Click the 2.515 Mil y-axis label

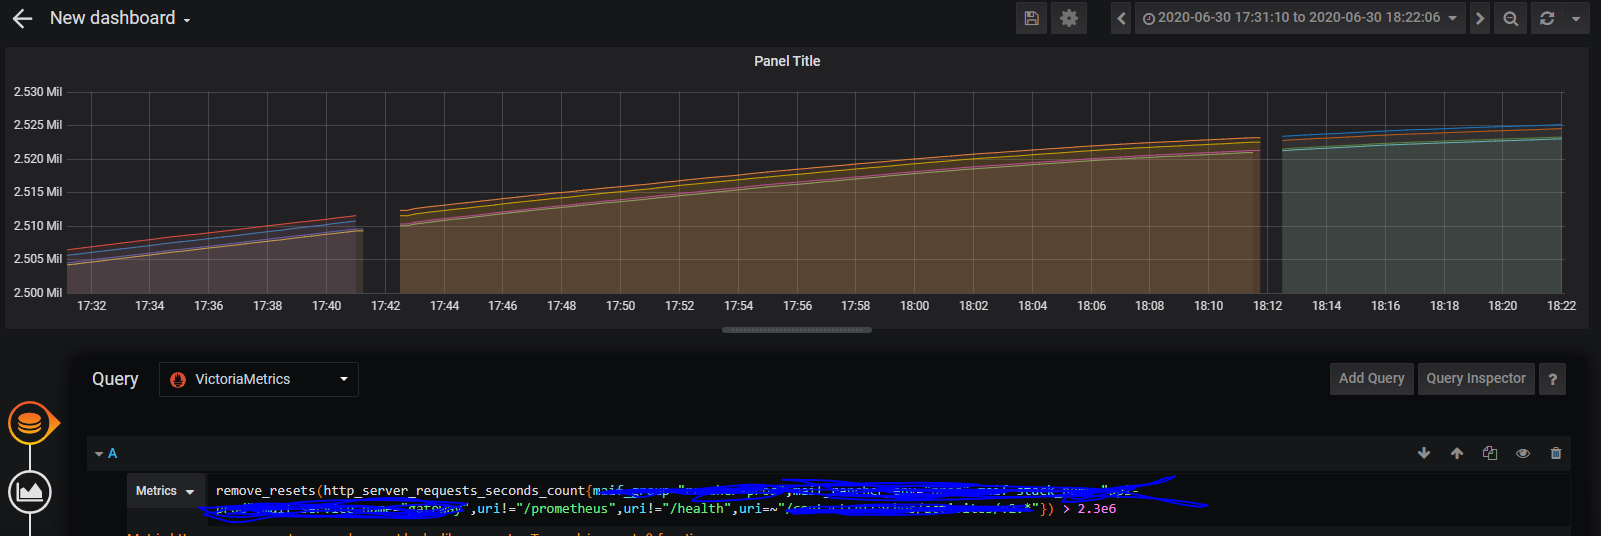click(38, 192)
